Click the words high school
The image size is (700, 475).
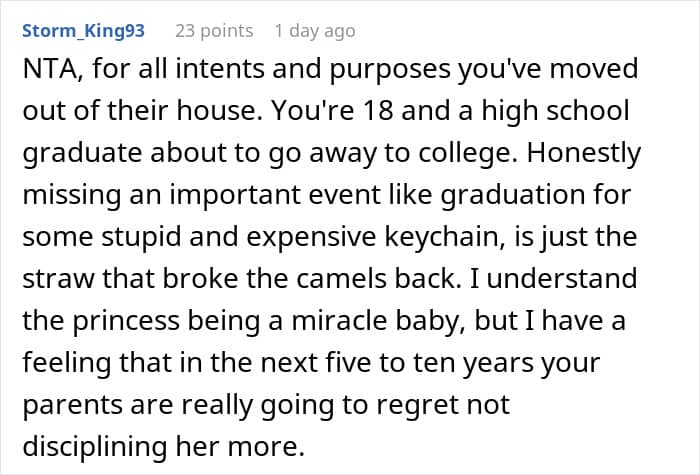tap(555, 111)
